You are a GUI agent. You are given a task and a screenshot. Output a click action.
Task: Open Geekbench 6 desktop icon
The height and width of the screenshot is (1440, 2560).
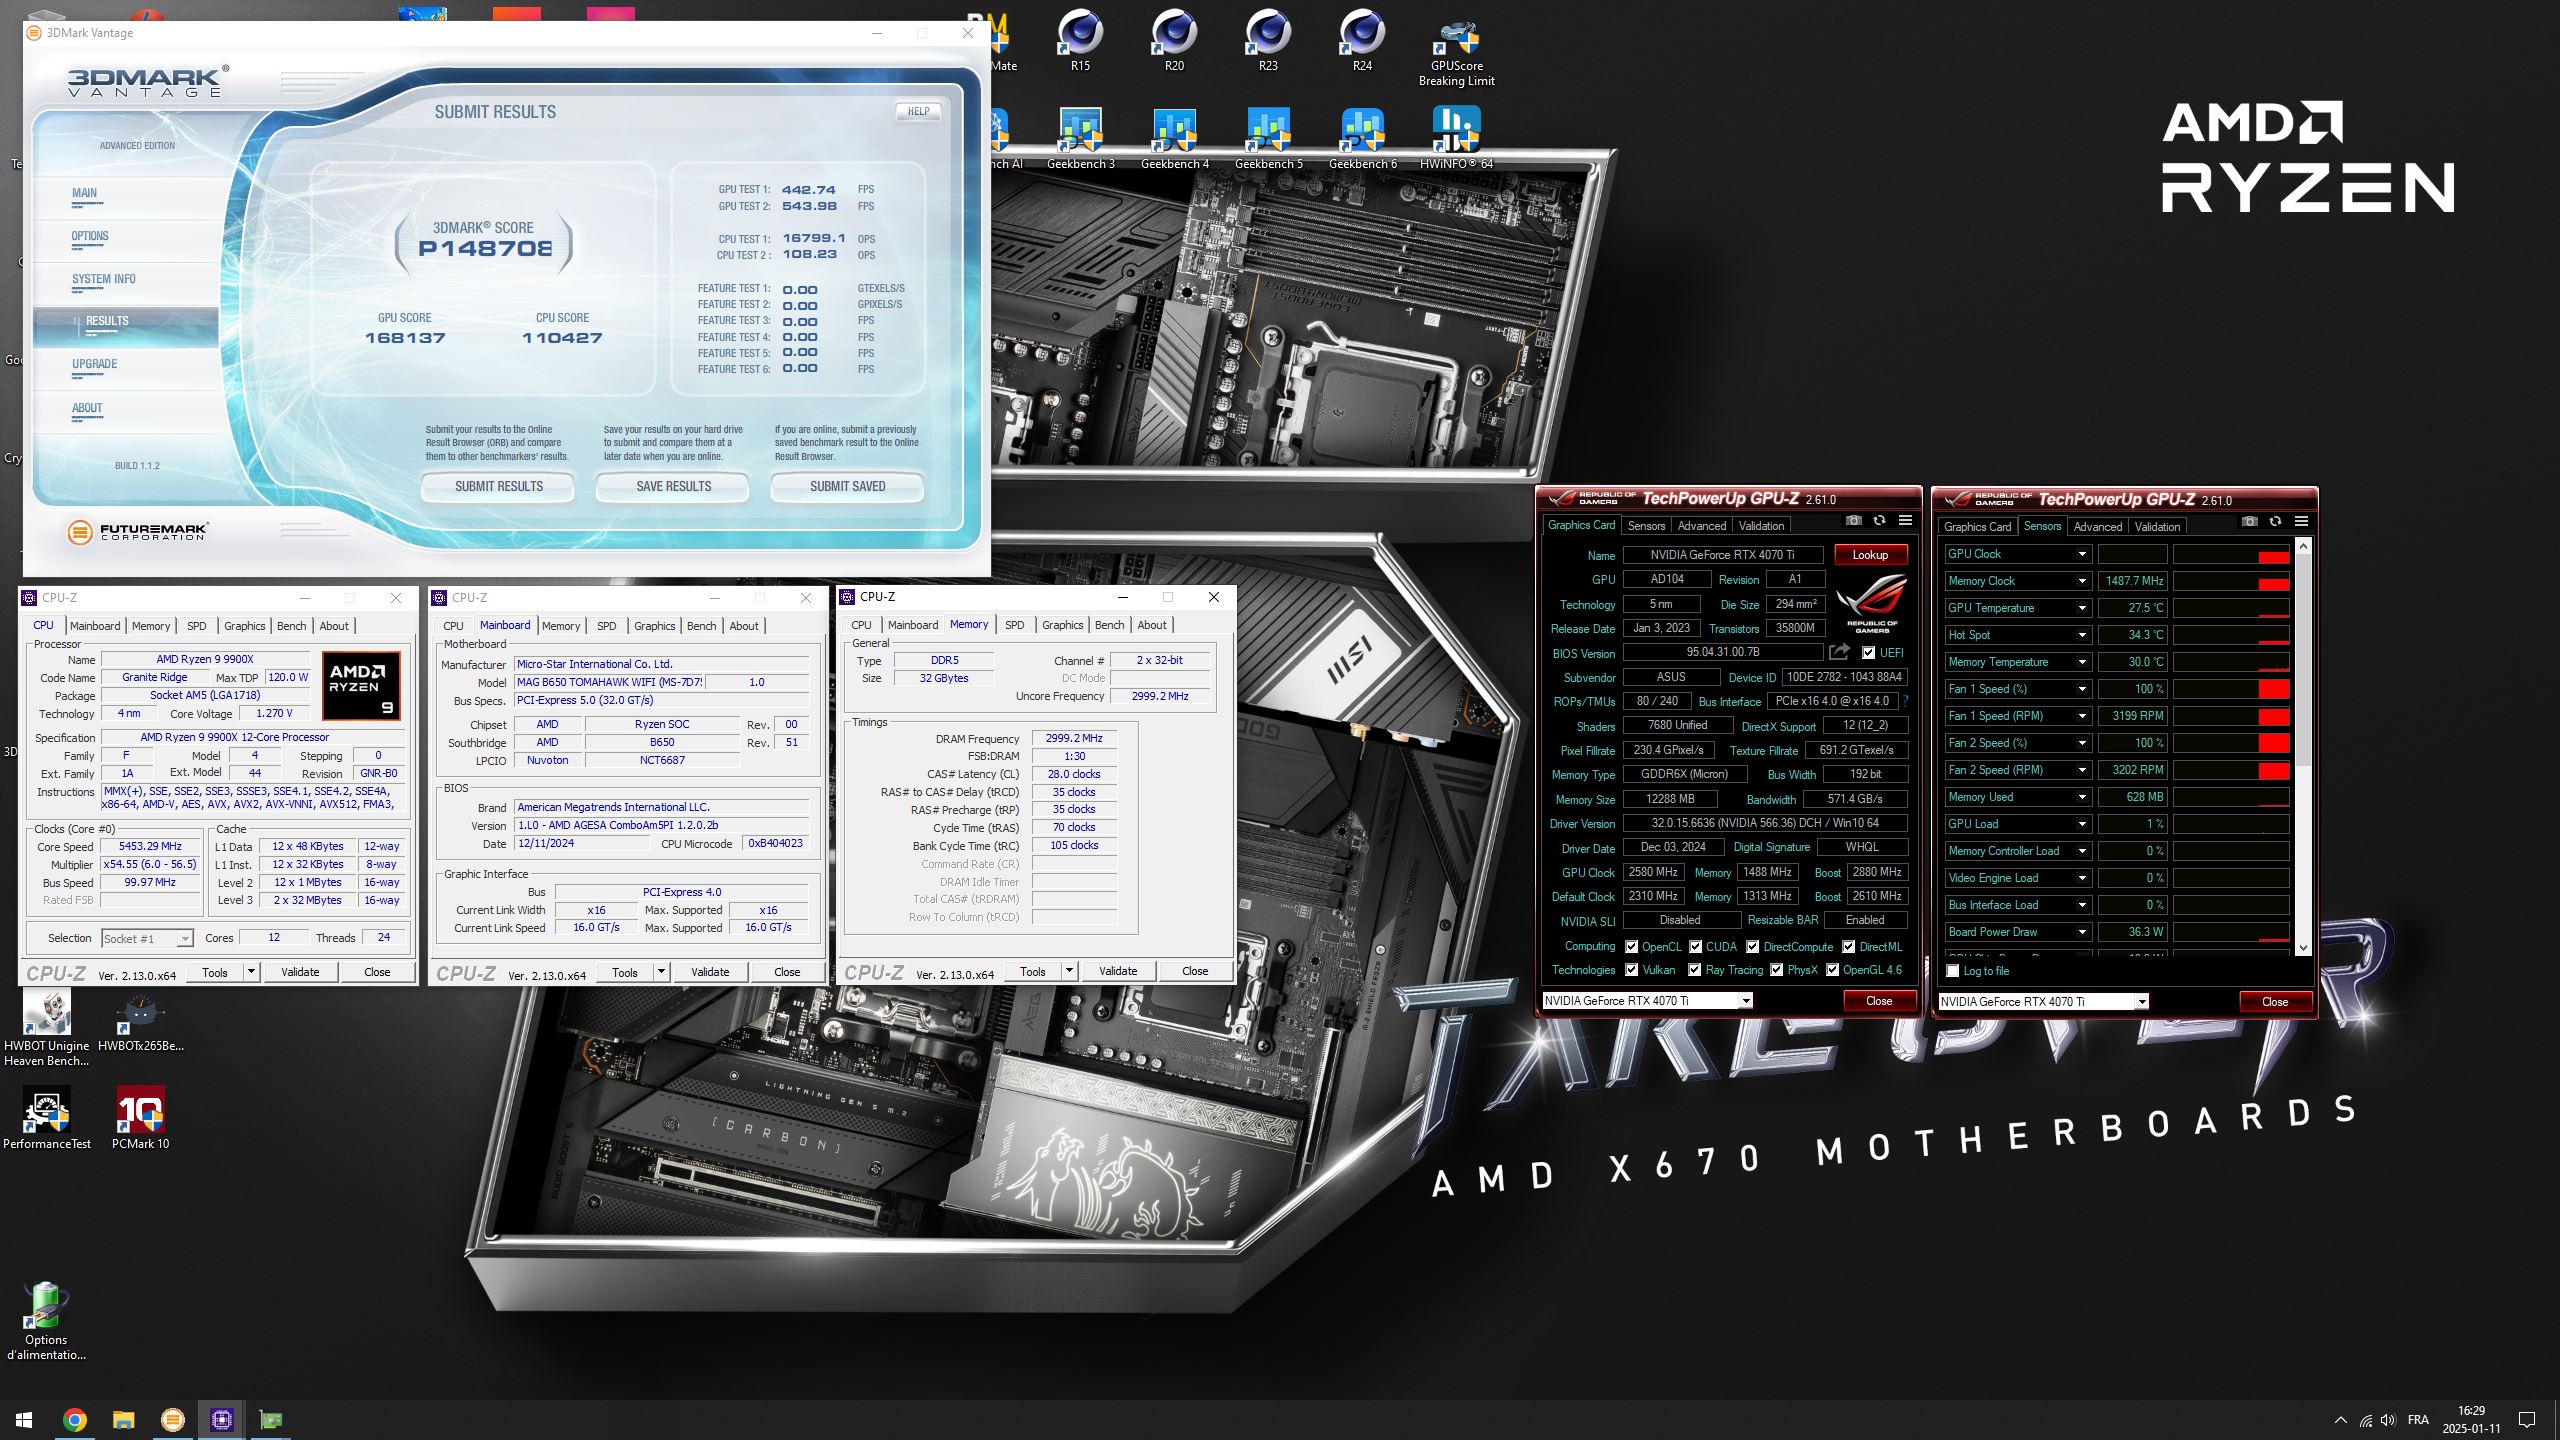1362,138
